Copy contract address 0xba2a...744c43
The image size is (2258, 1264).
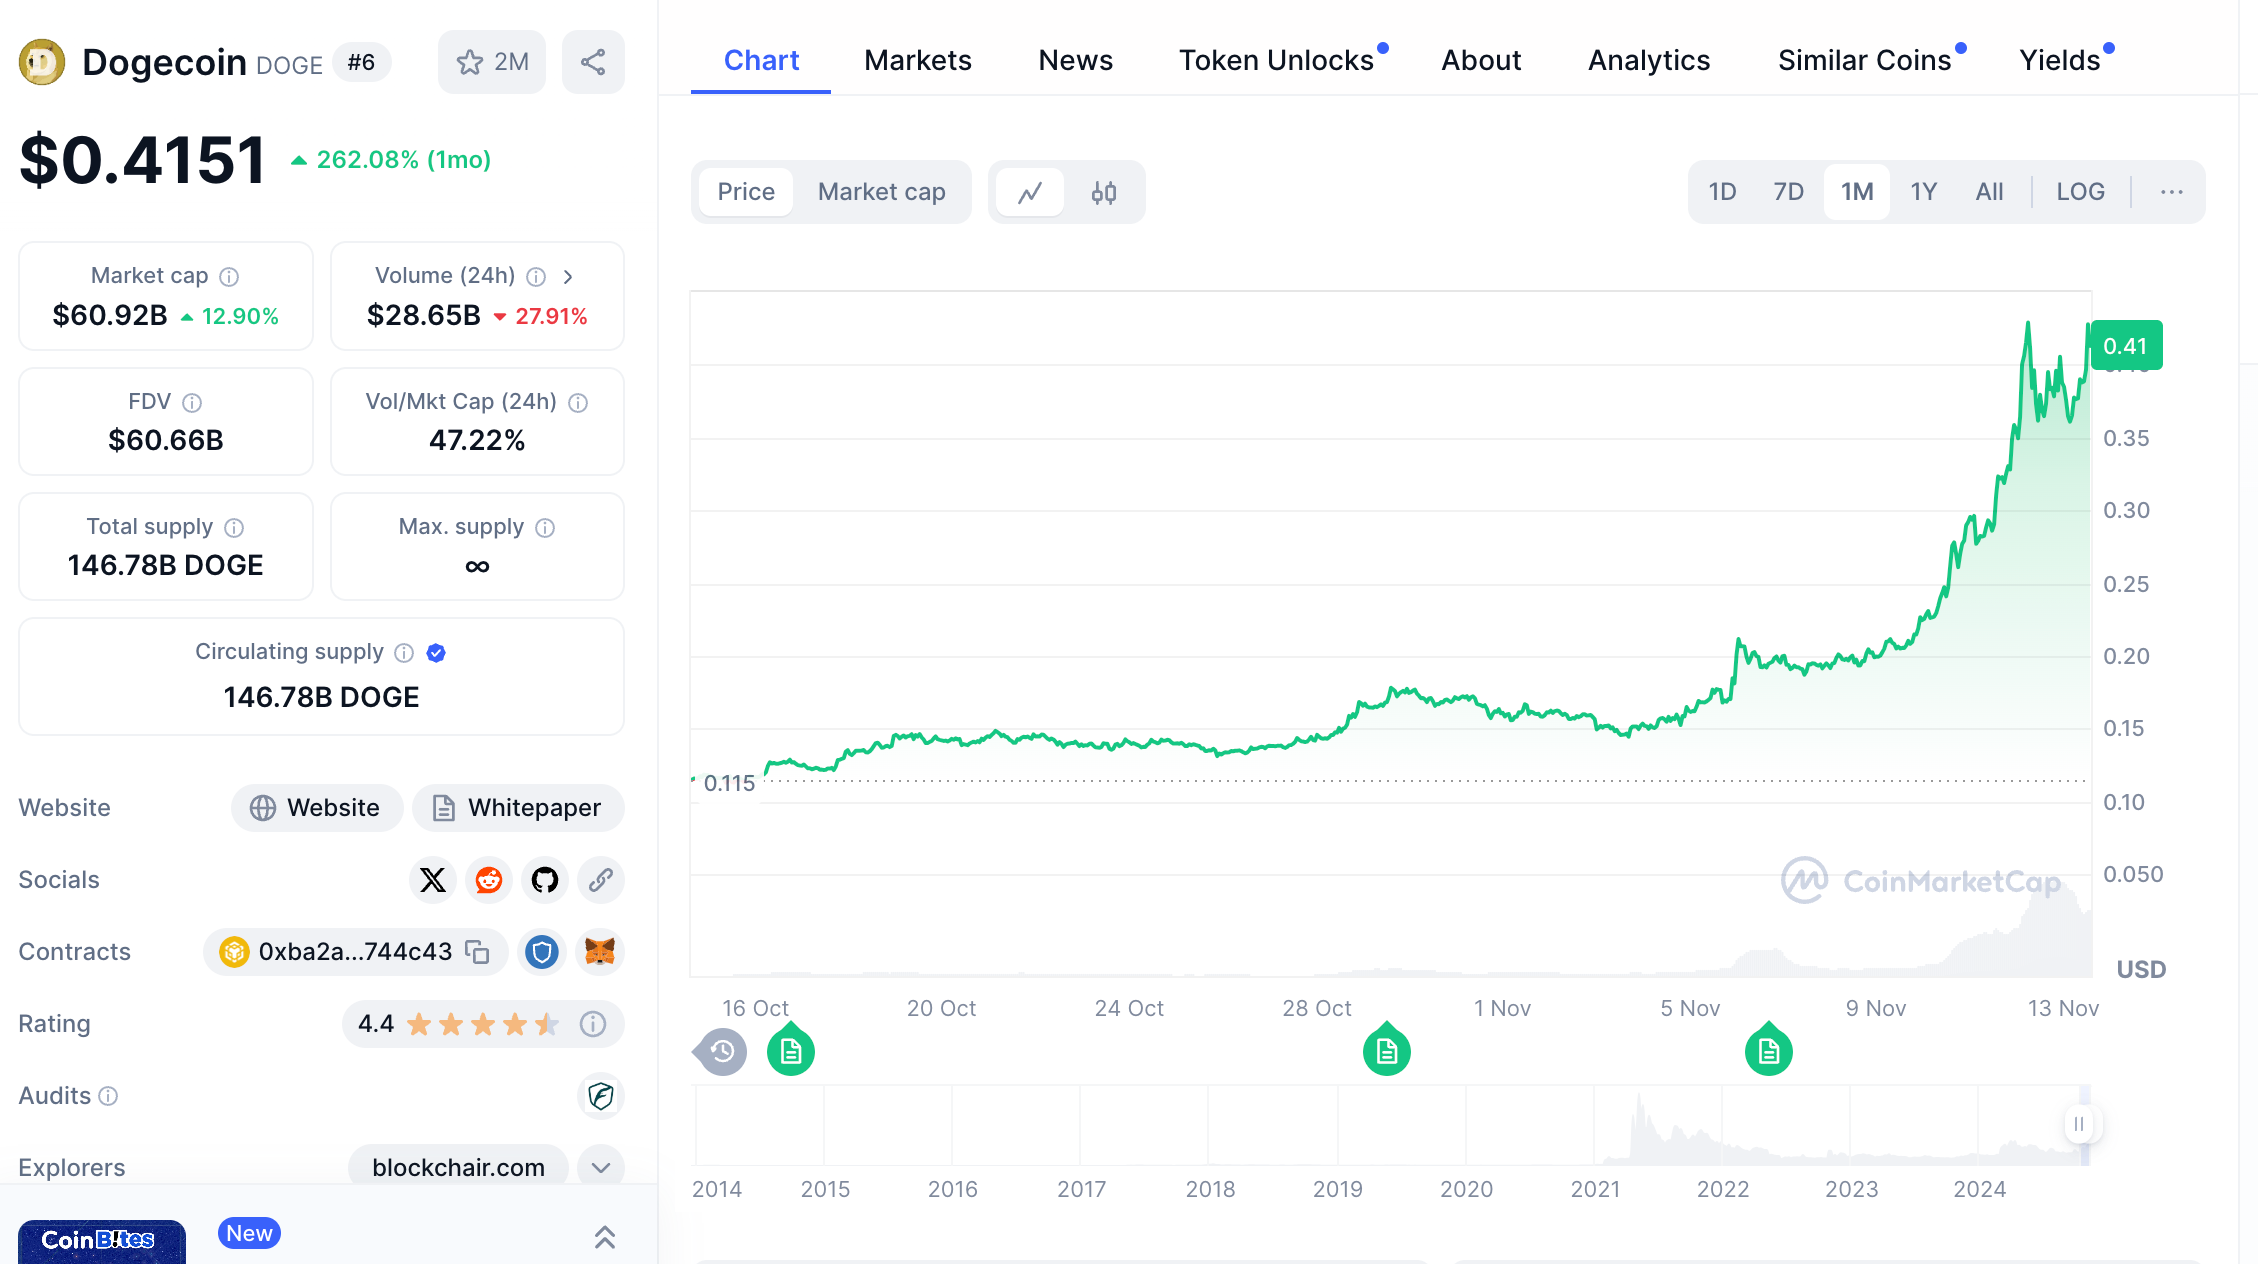click(478, 952)
